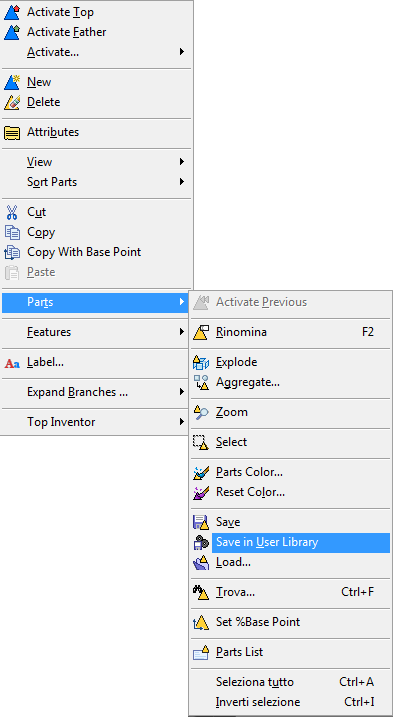Click the Zoom magnifier icon
393x717 pixels.
coord(201,412)
